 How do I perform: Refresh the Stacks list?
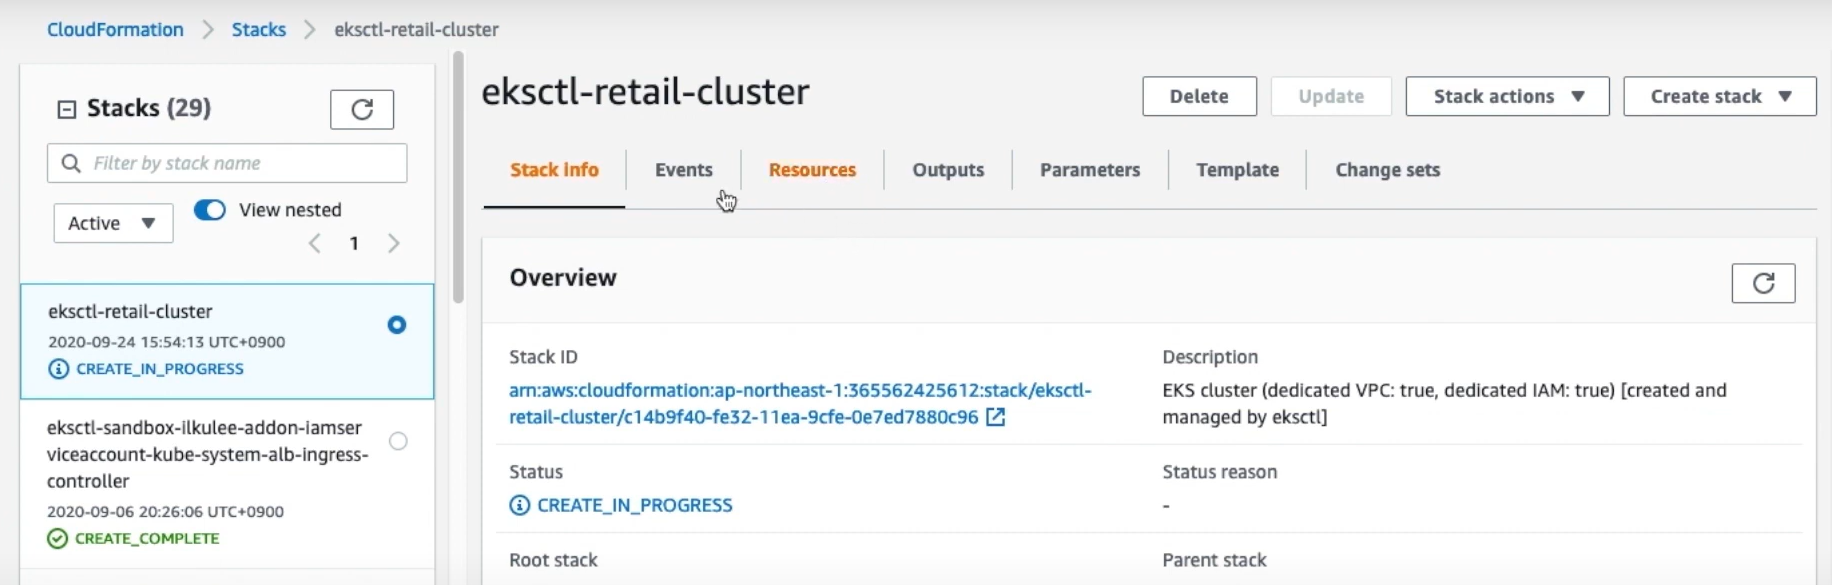click(362, 109)
